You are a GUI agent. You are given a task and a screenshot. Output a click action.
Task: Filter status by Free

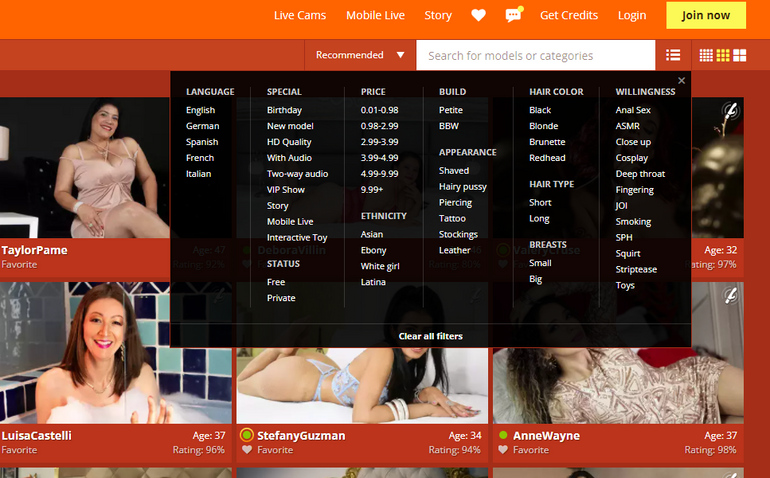[x=276, y=282]
